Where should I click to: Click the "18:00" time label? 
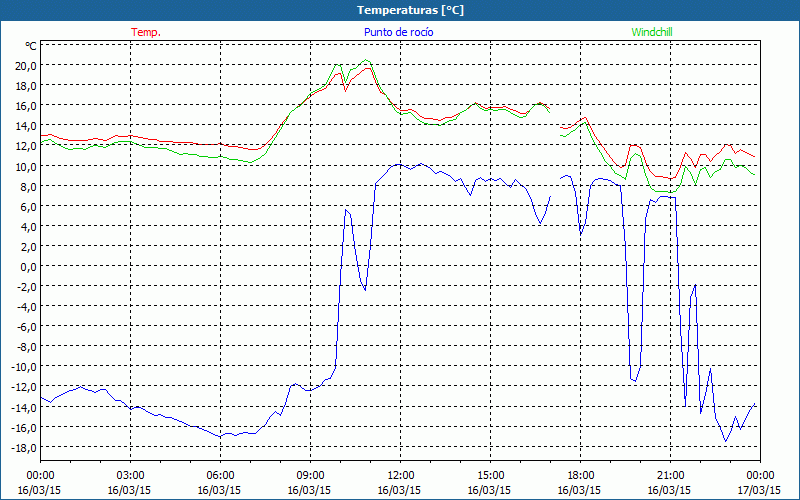point(580,476)
